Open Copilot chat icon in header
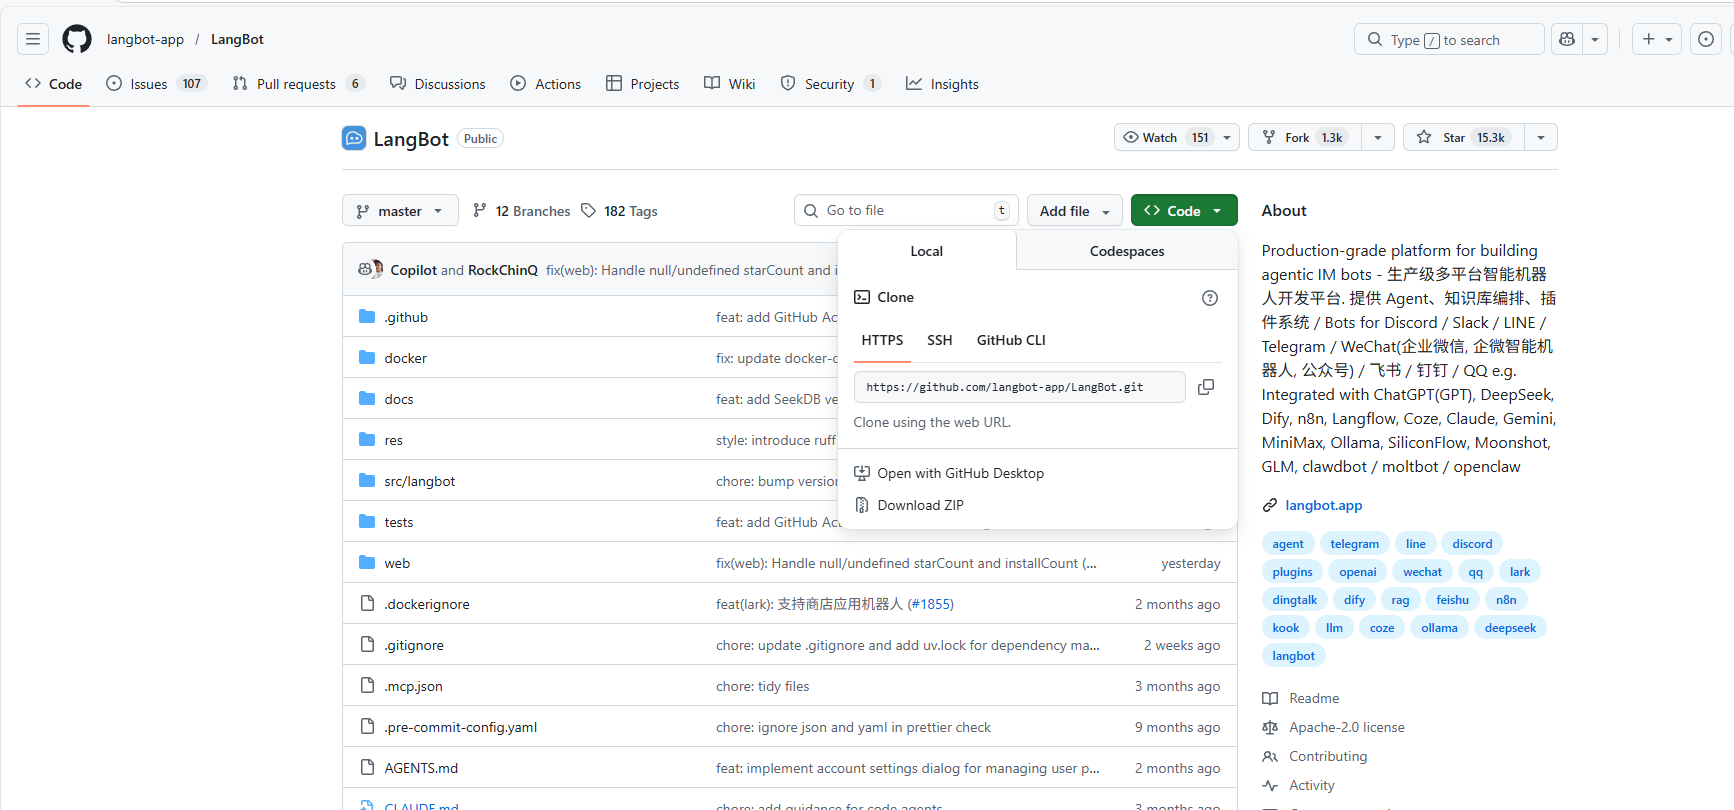 point(1567,39)
